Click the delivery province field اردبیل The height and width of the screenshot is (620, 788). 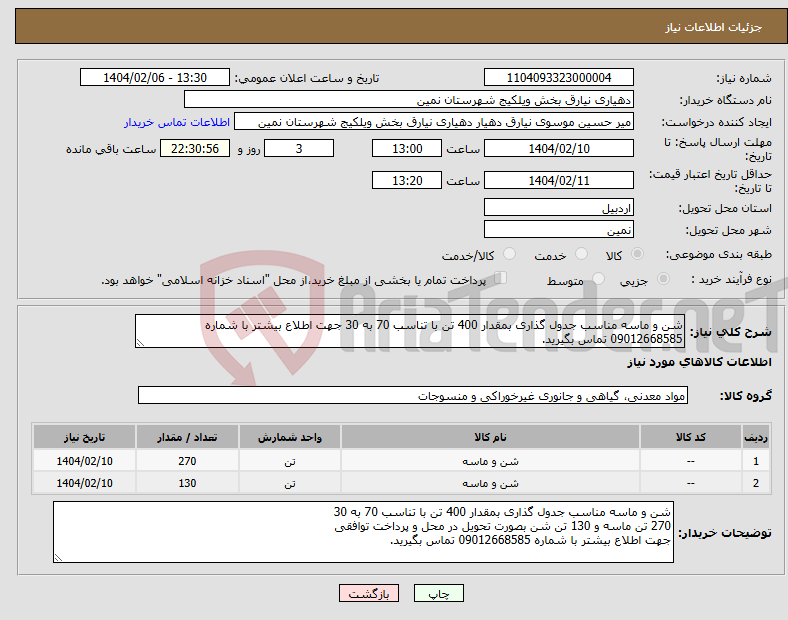[558, 208]
